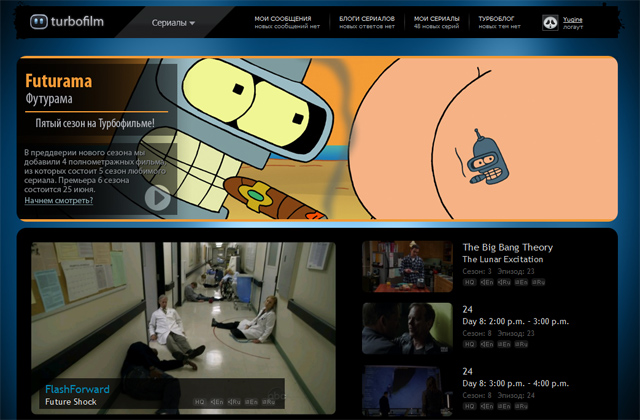Click the логаут logout link
This screenshot has width=640, height=420.
tap(573, 27)
